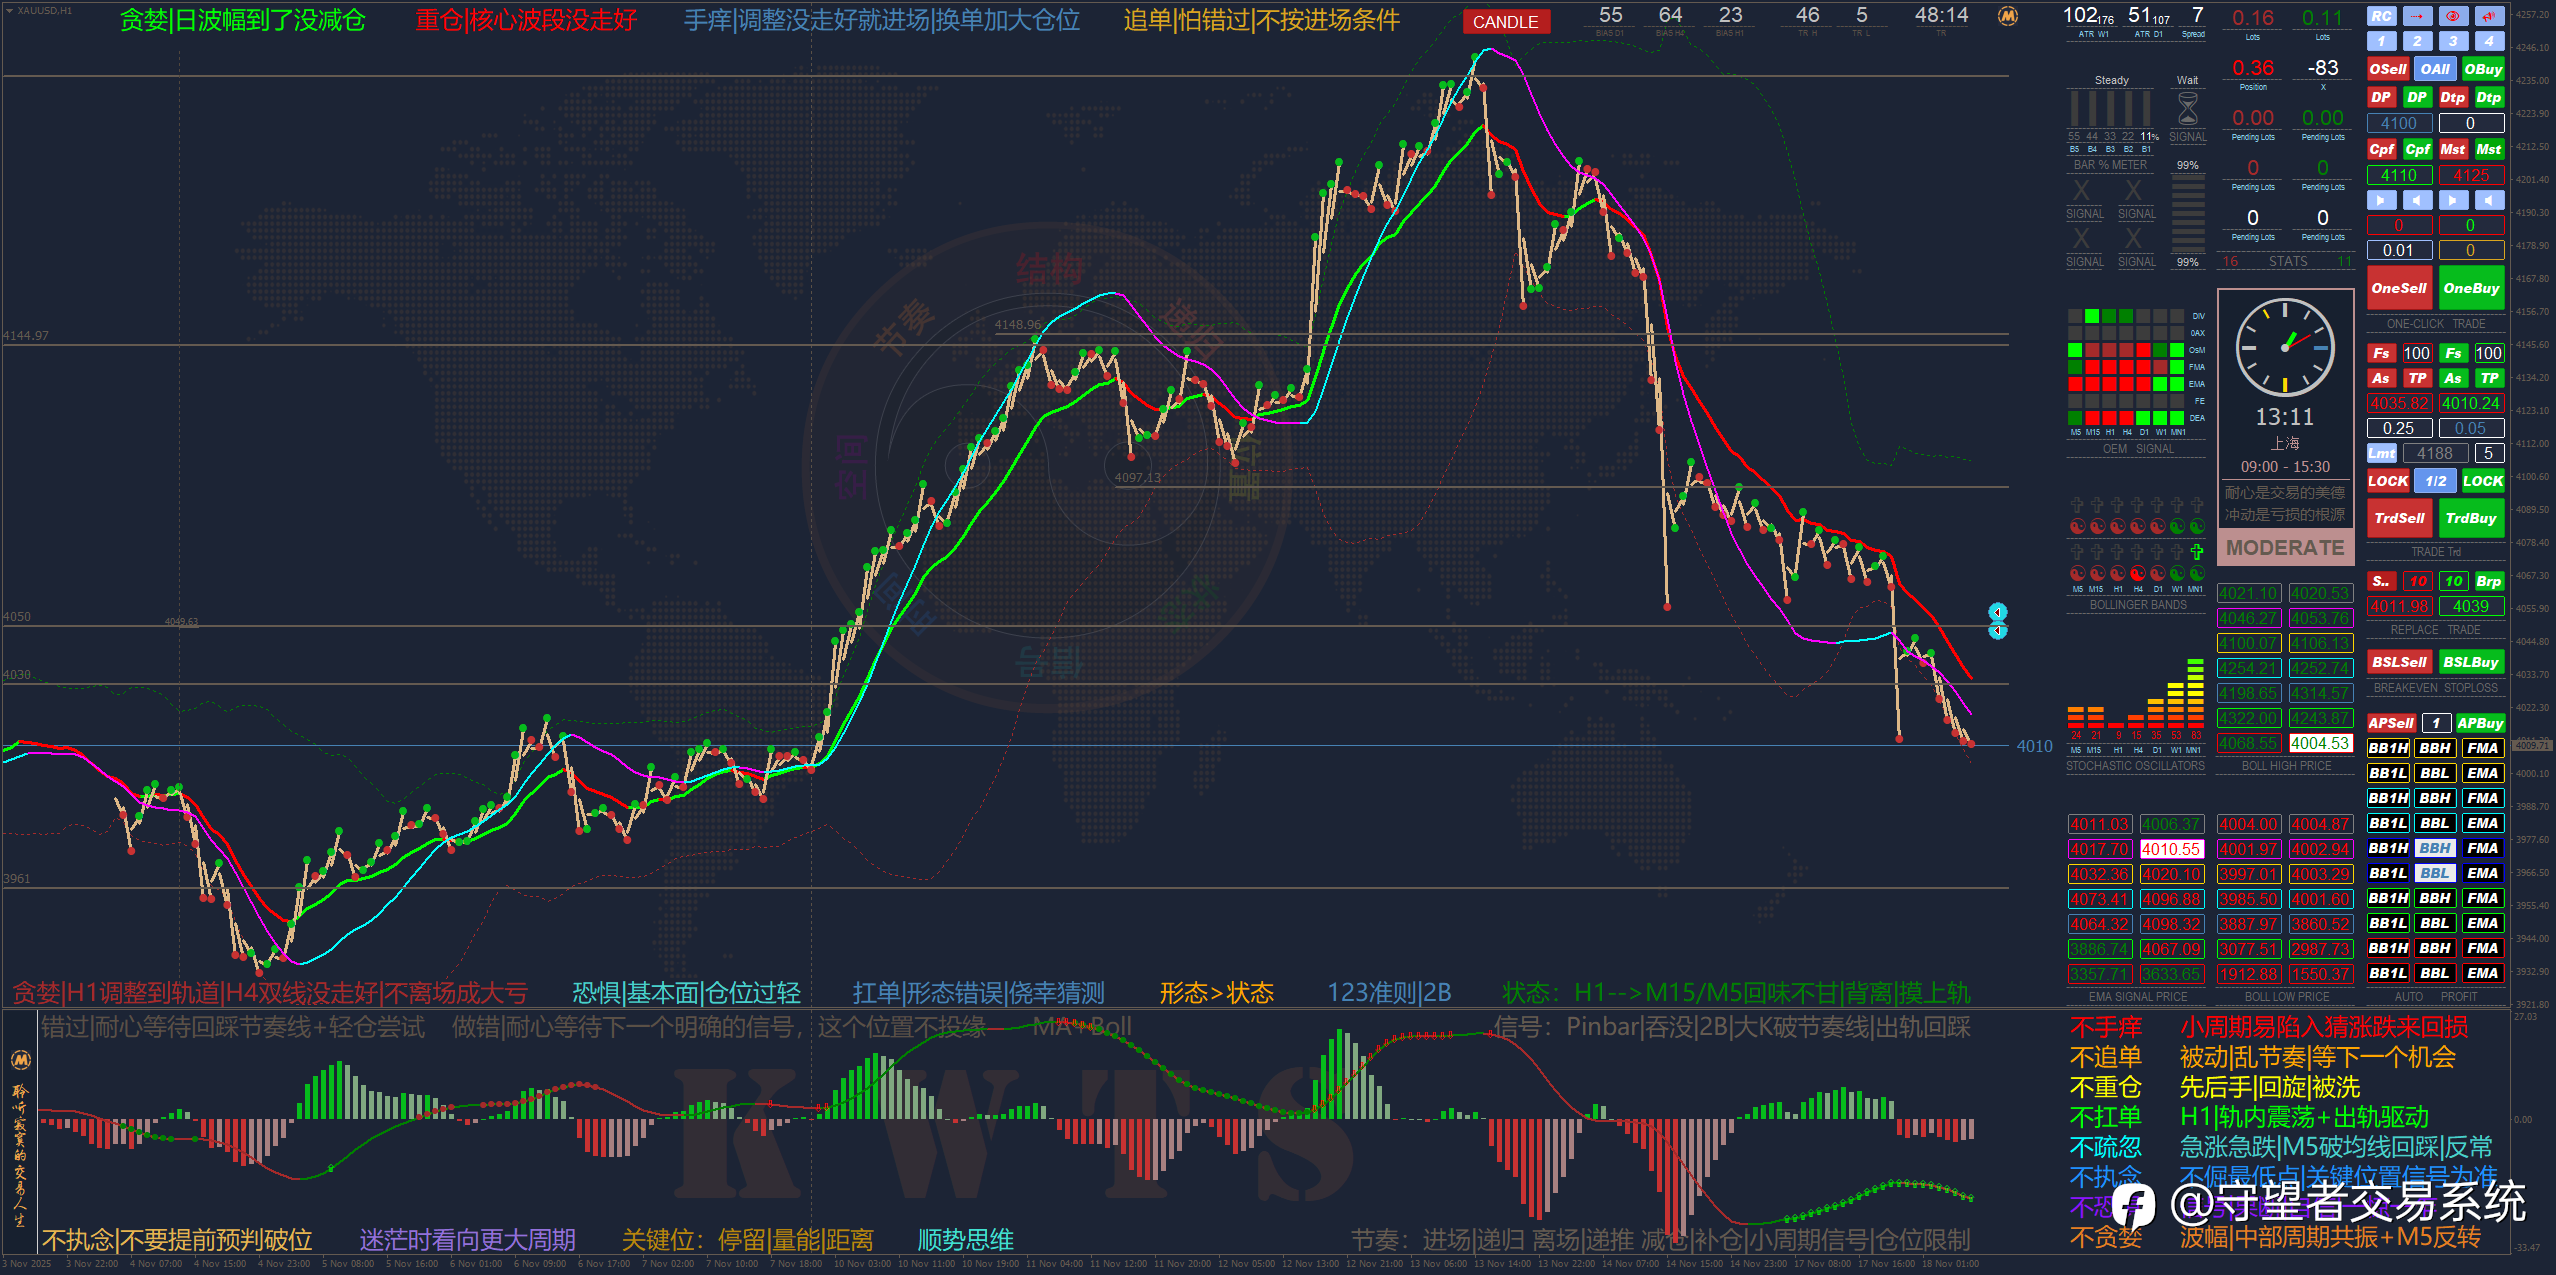Click the first play-right arrow button
This screenshot has height=1275, width=2556.
pyautogui.click(x=2381, y=200)
